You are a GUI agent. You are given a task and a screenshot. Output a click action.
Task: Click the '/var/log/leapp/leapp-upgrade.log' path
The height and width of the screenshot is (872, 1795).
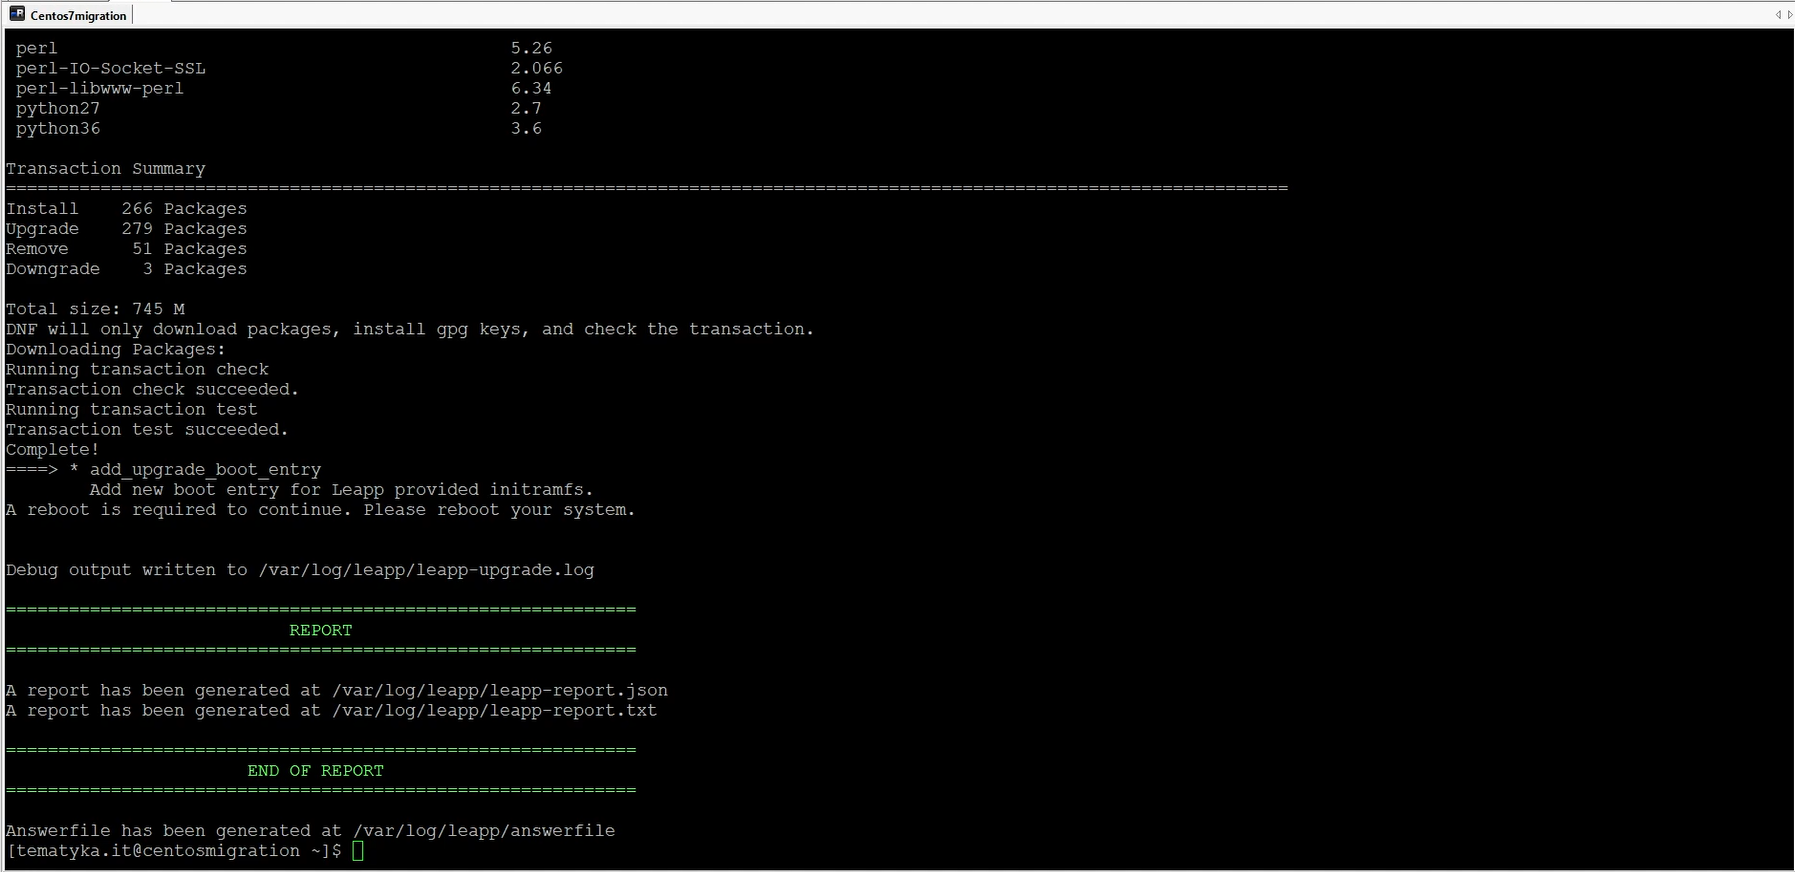pos(426,570)
